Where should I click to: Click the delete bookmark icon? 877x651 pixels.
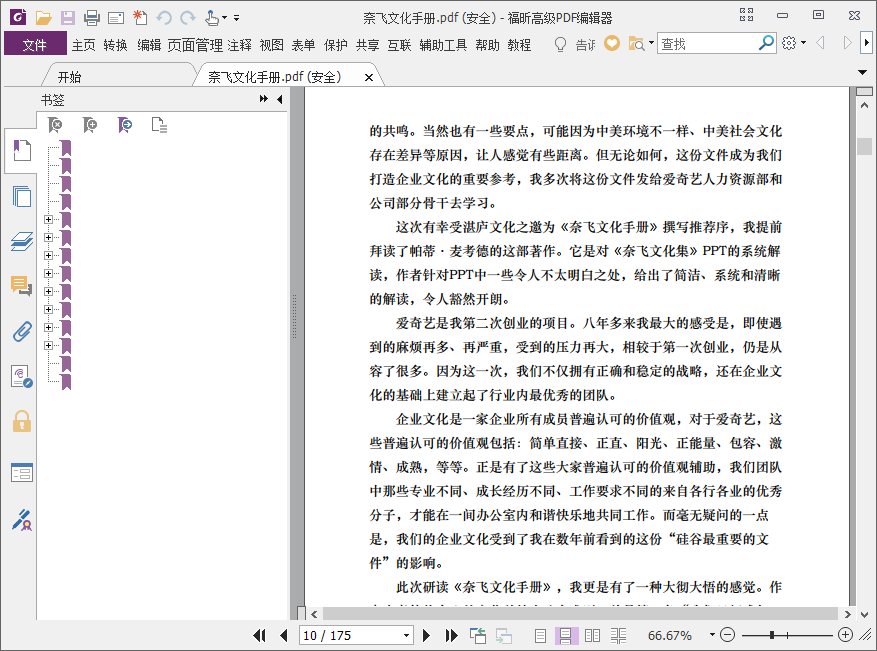click(55, 125)
